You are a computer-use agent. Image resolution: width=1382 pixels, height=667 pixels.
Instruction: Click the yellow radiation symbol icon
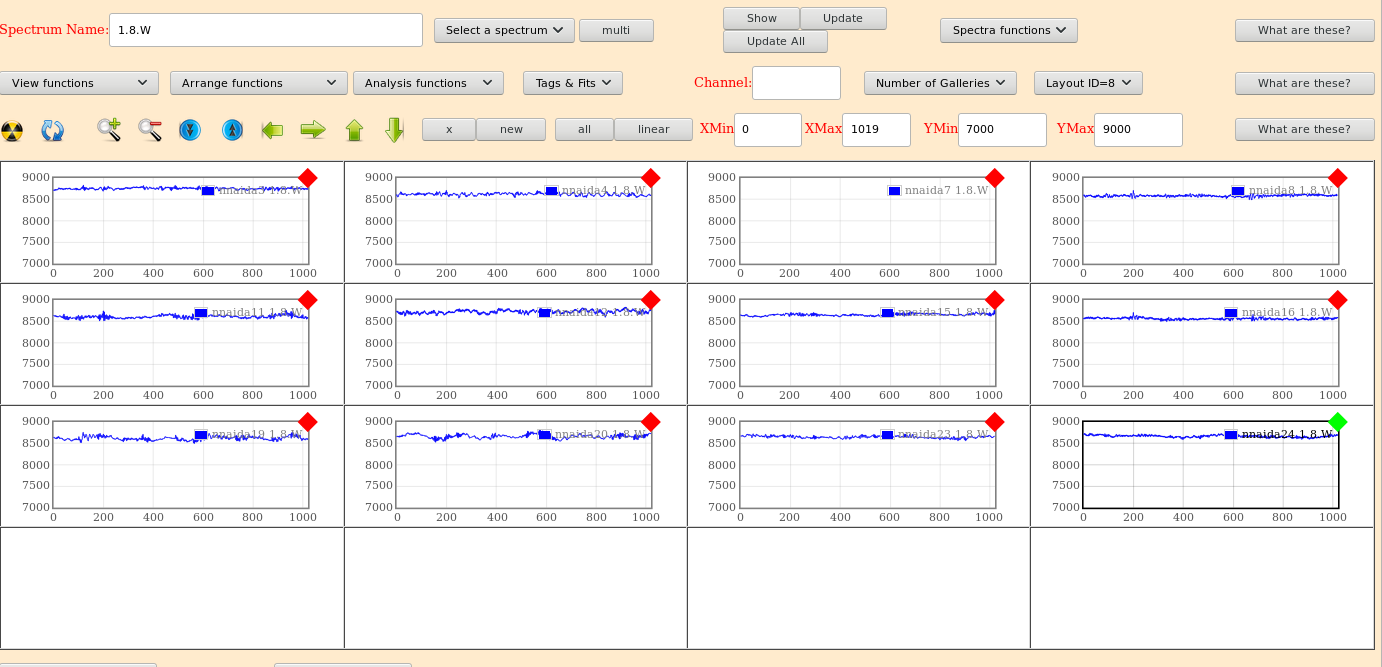[x=12, y=130]
